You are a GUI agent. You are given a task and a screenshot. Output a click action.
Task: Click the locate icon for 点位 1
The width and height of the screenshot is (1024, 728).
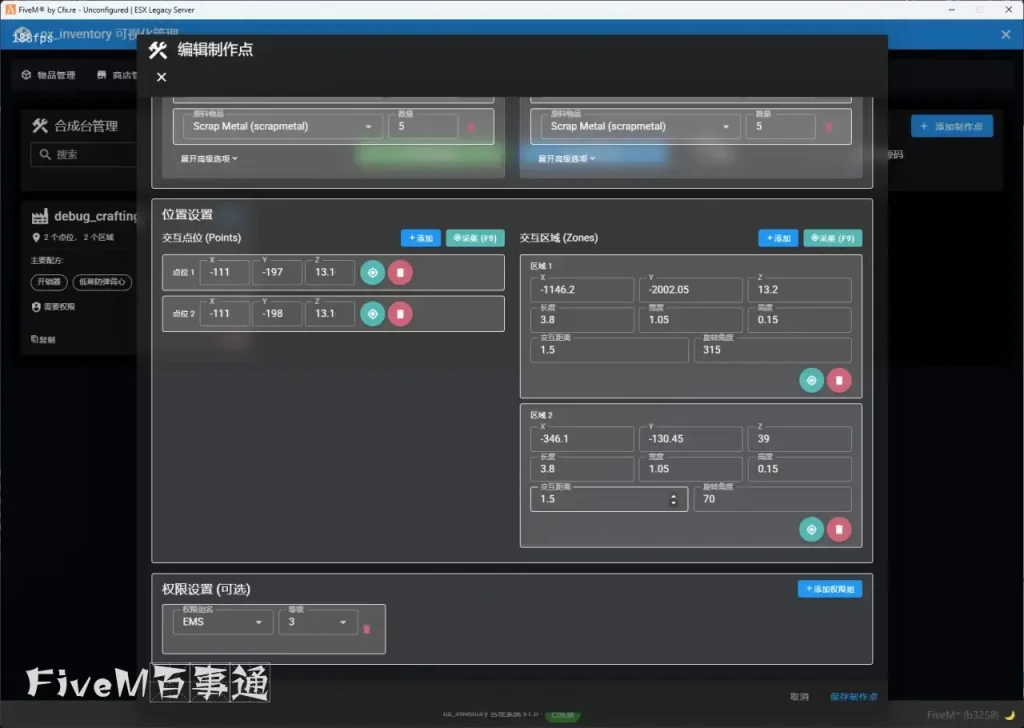pyautogui.click(x=372, y=273)
